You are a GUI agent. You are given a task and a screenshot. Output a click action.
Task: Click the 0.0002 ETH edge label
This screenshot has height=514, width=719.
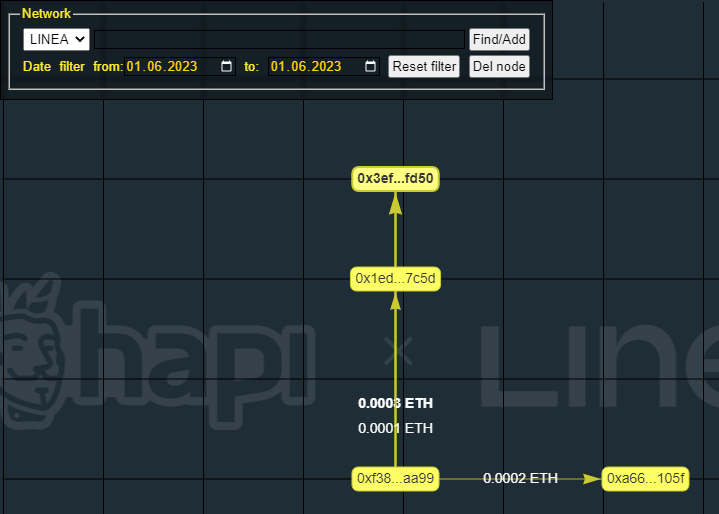(520, 479)
